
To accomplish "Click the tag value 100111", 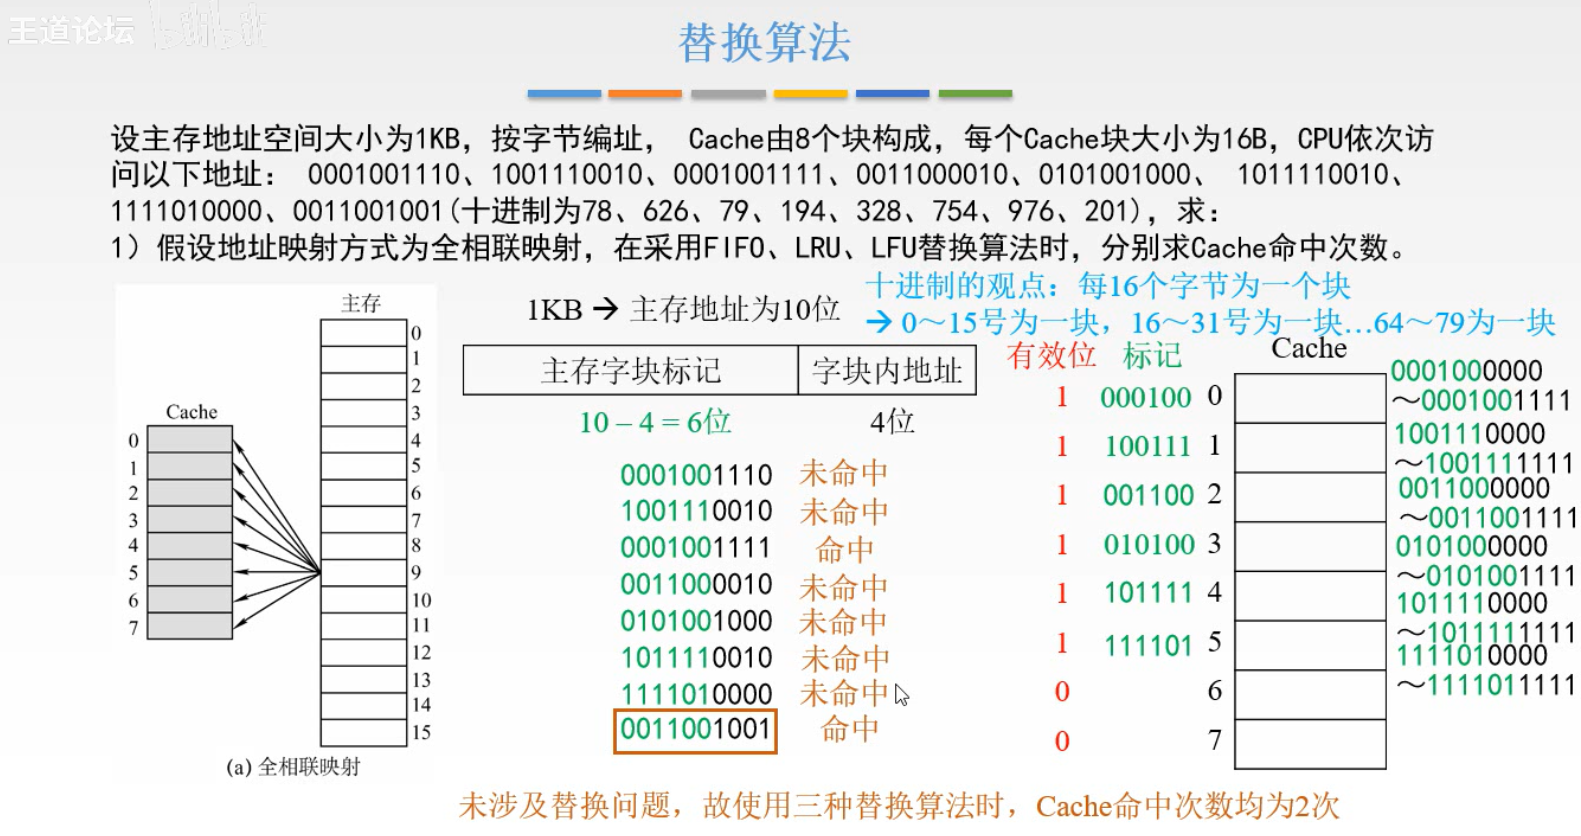I will point(1147,446).
